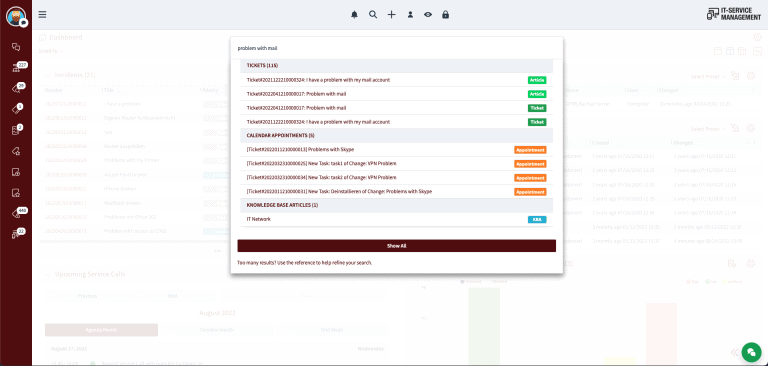Open the notifications bell
The image size is (768, 366).
(355, 15)
